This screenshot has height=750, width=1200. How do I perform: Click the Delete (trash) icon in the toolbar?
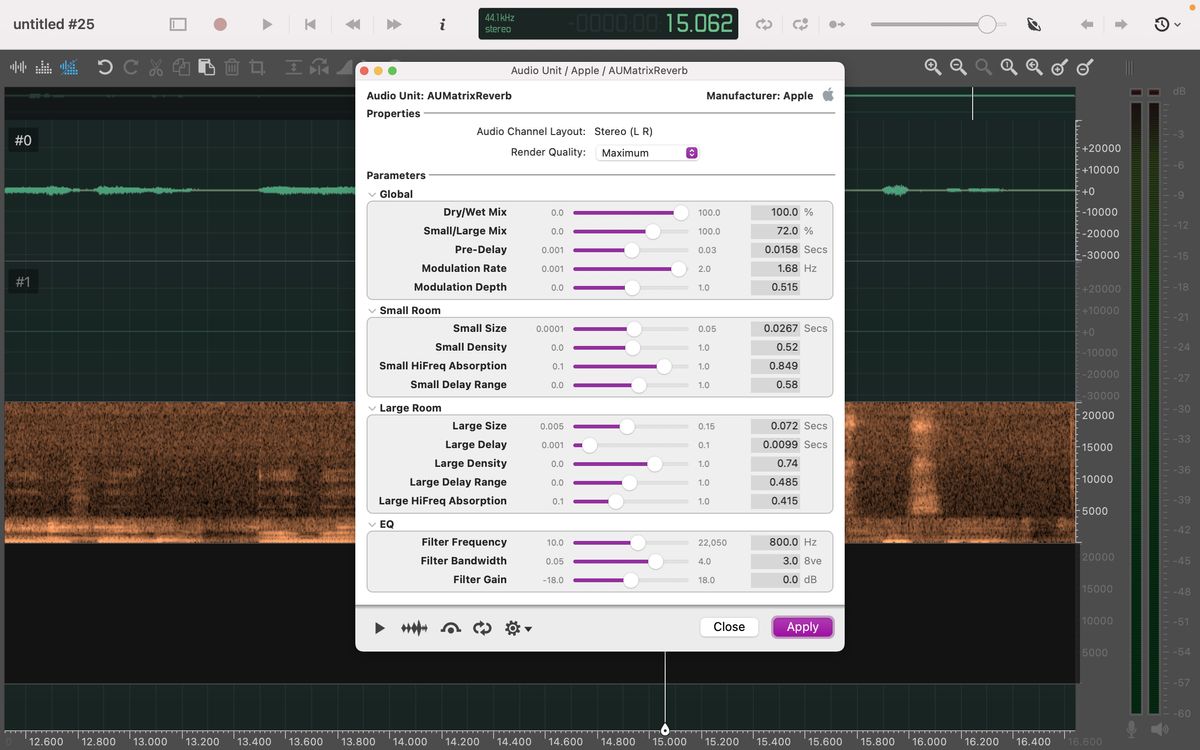[231, 67]
